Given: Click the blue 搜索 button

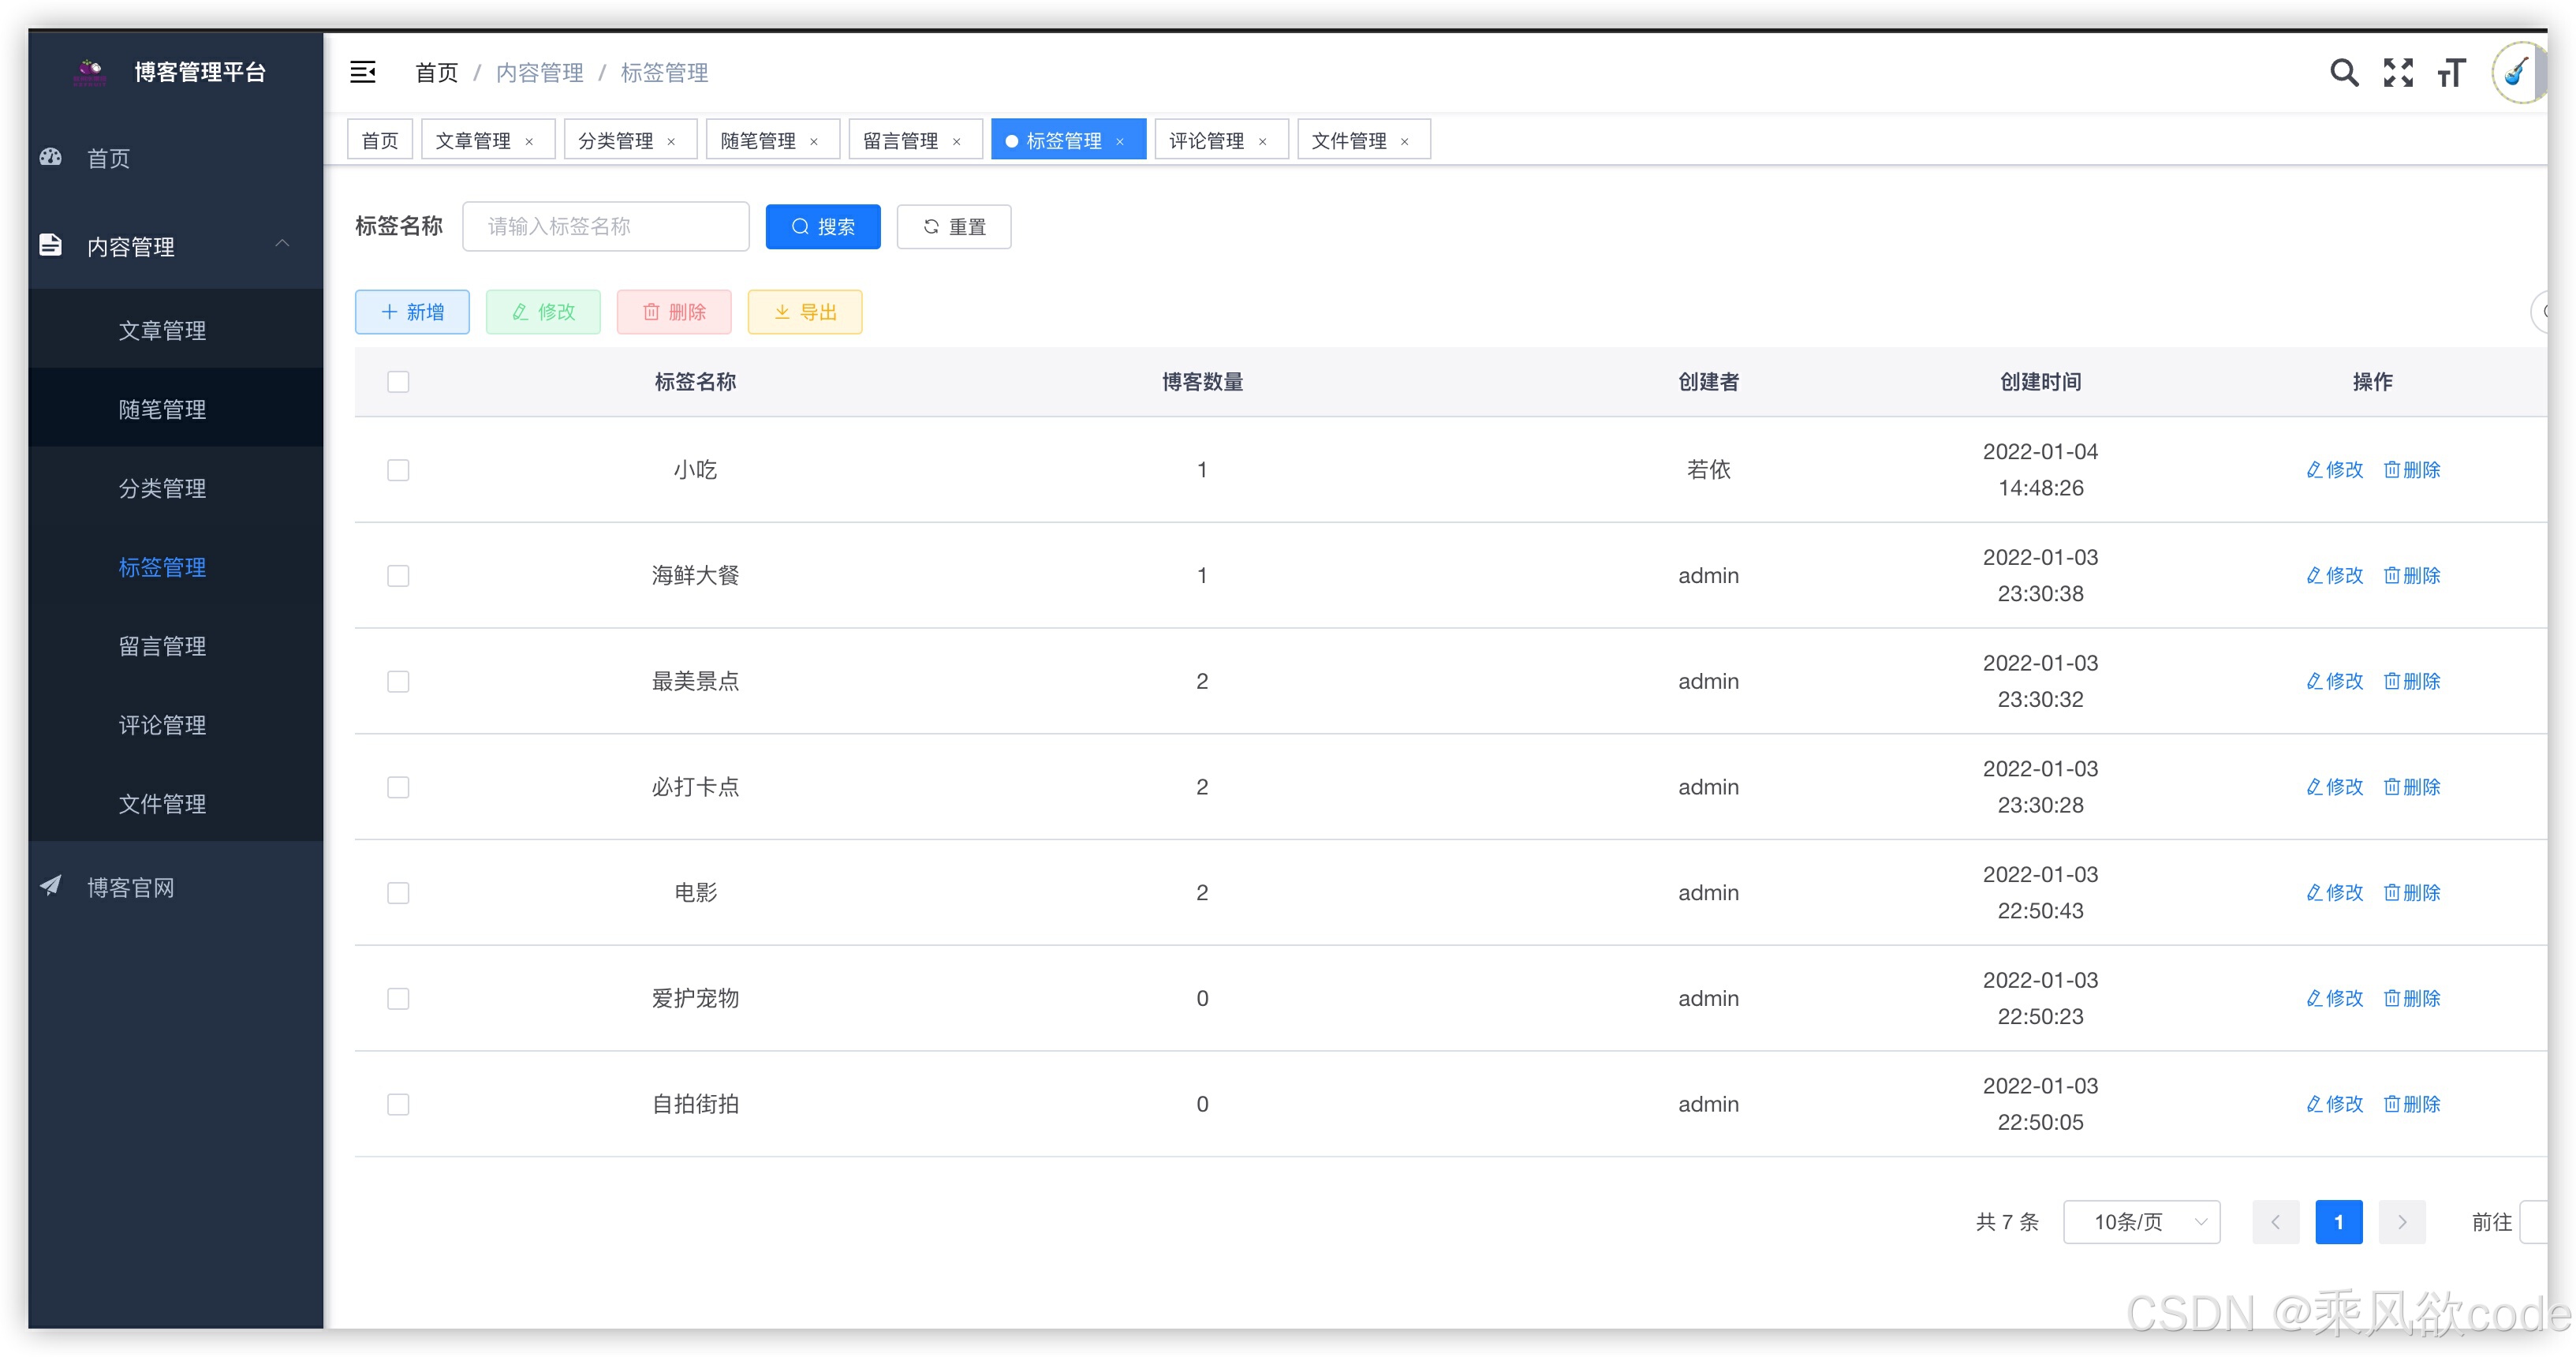Looking at the screenshot, I should [822, 227].
